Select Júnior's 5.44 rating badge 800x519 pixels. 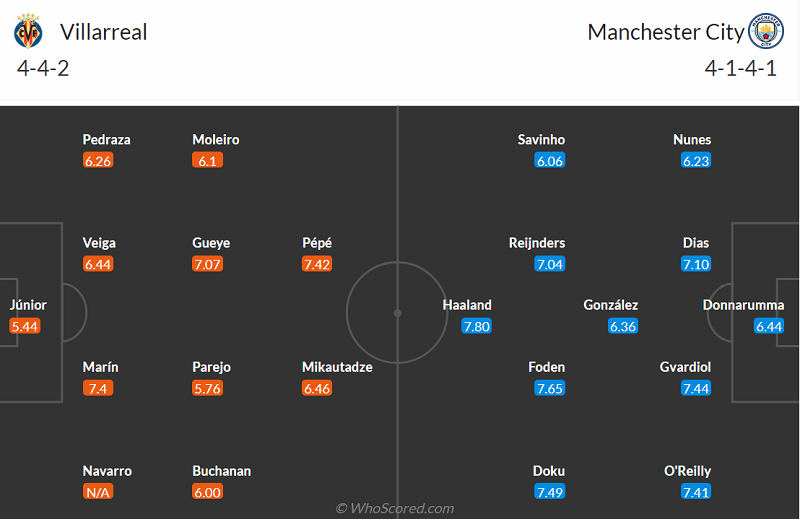[25, 326]
